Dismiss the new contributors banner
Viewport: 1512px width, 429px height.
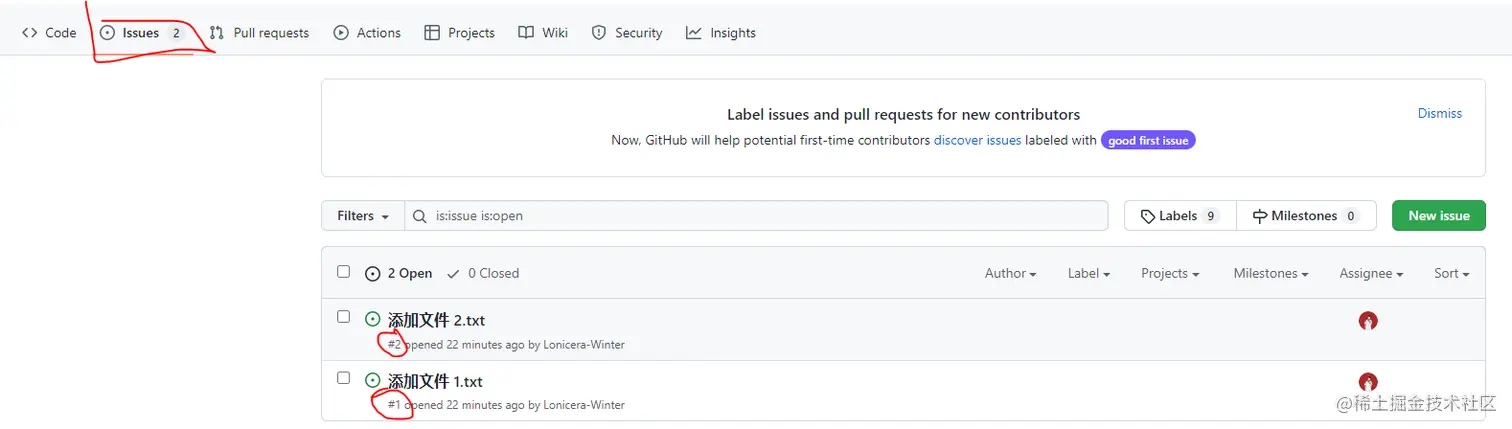(1439, 114)
